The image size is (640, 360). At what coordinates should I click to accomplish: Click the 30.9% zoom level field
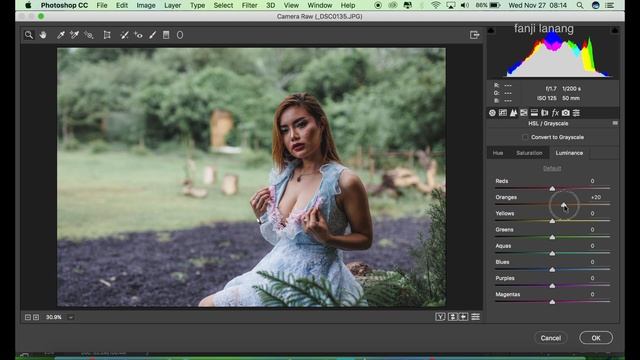pyautogui.click(x=53, y=317)
